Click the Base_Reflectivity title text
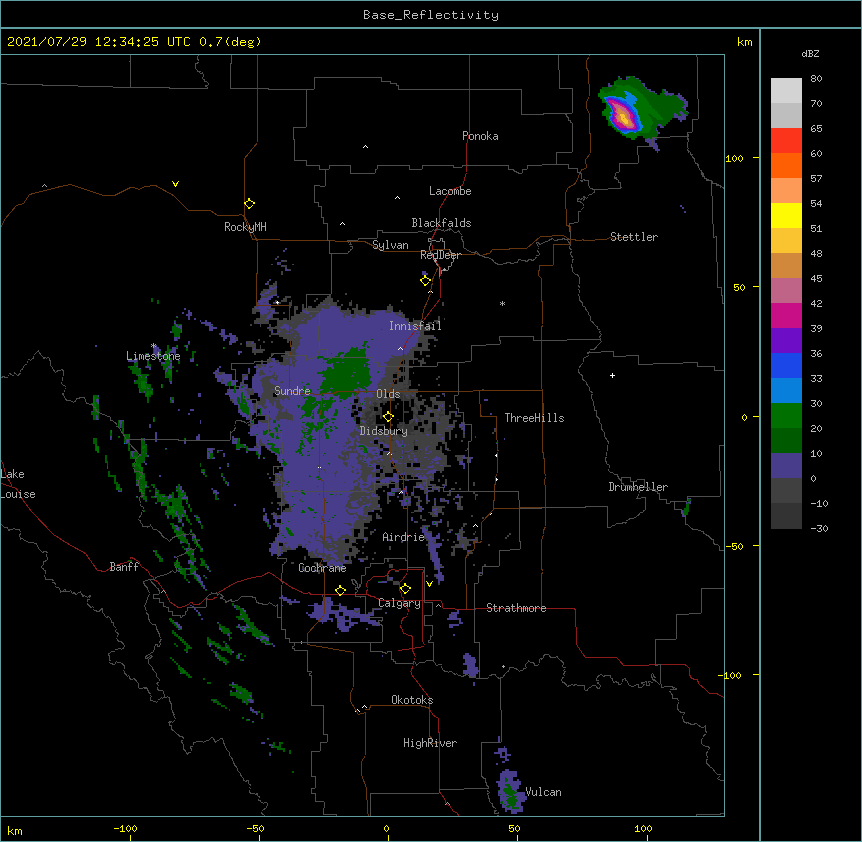 pos(431,15)
